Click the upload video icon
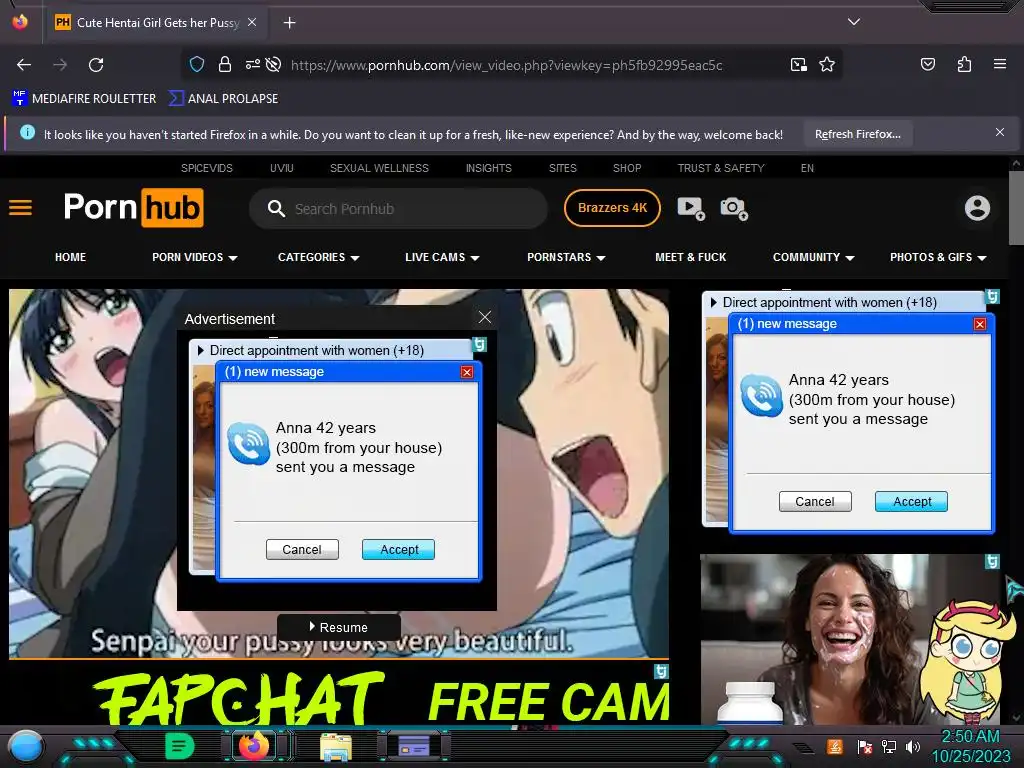 [x=691, y=208]
